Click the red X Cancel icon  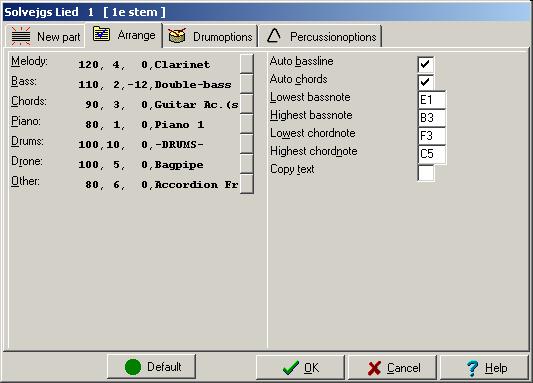click(x=374, y=368)
